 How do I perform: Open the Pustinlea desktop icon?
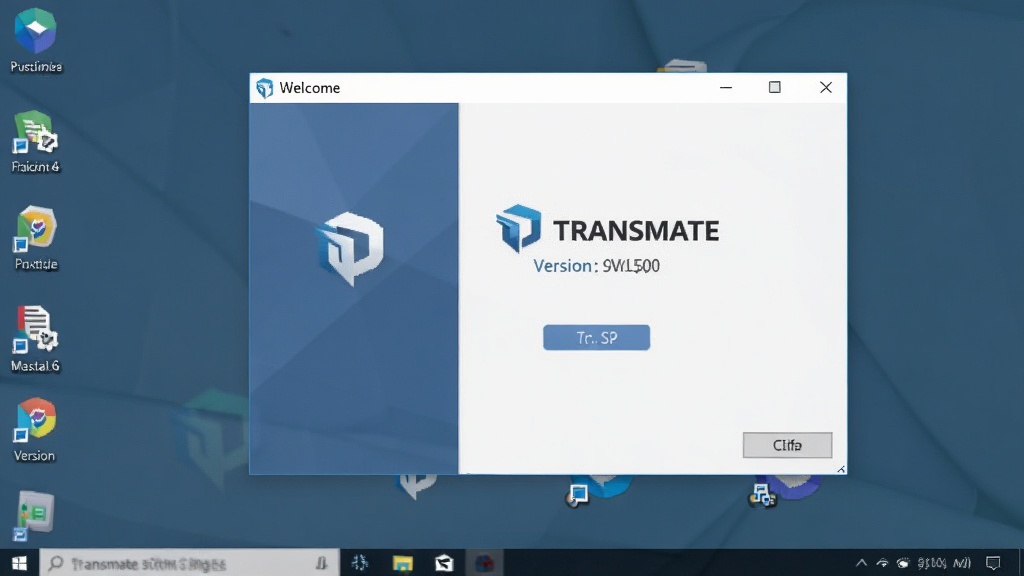point(35,40)
